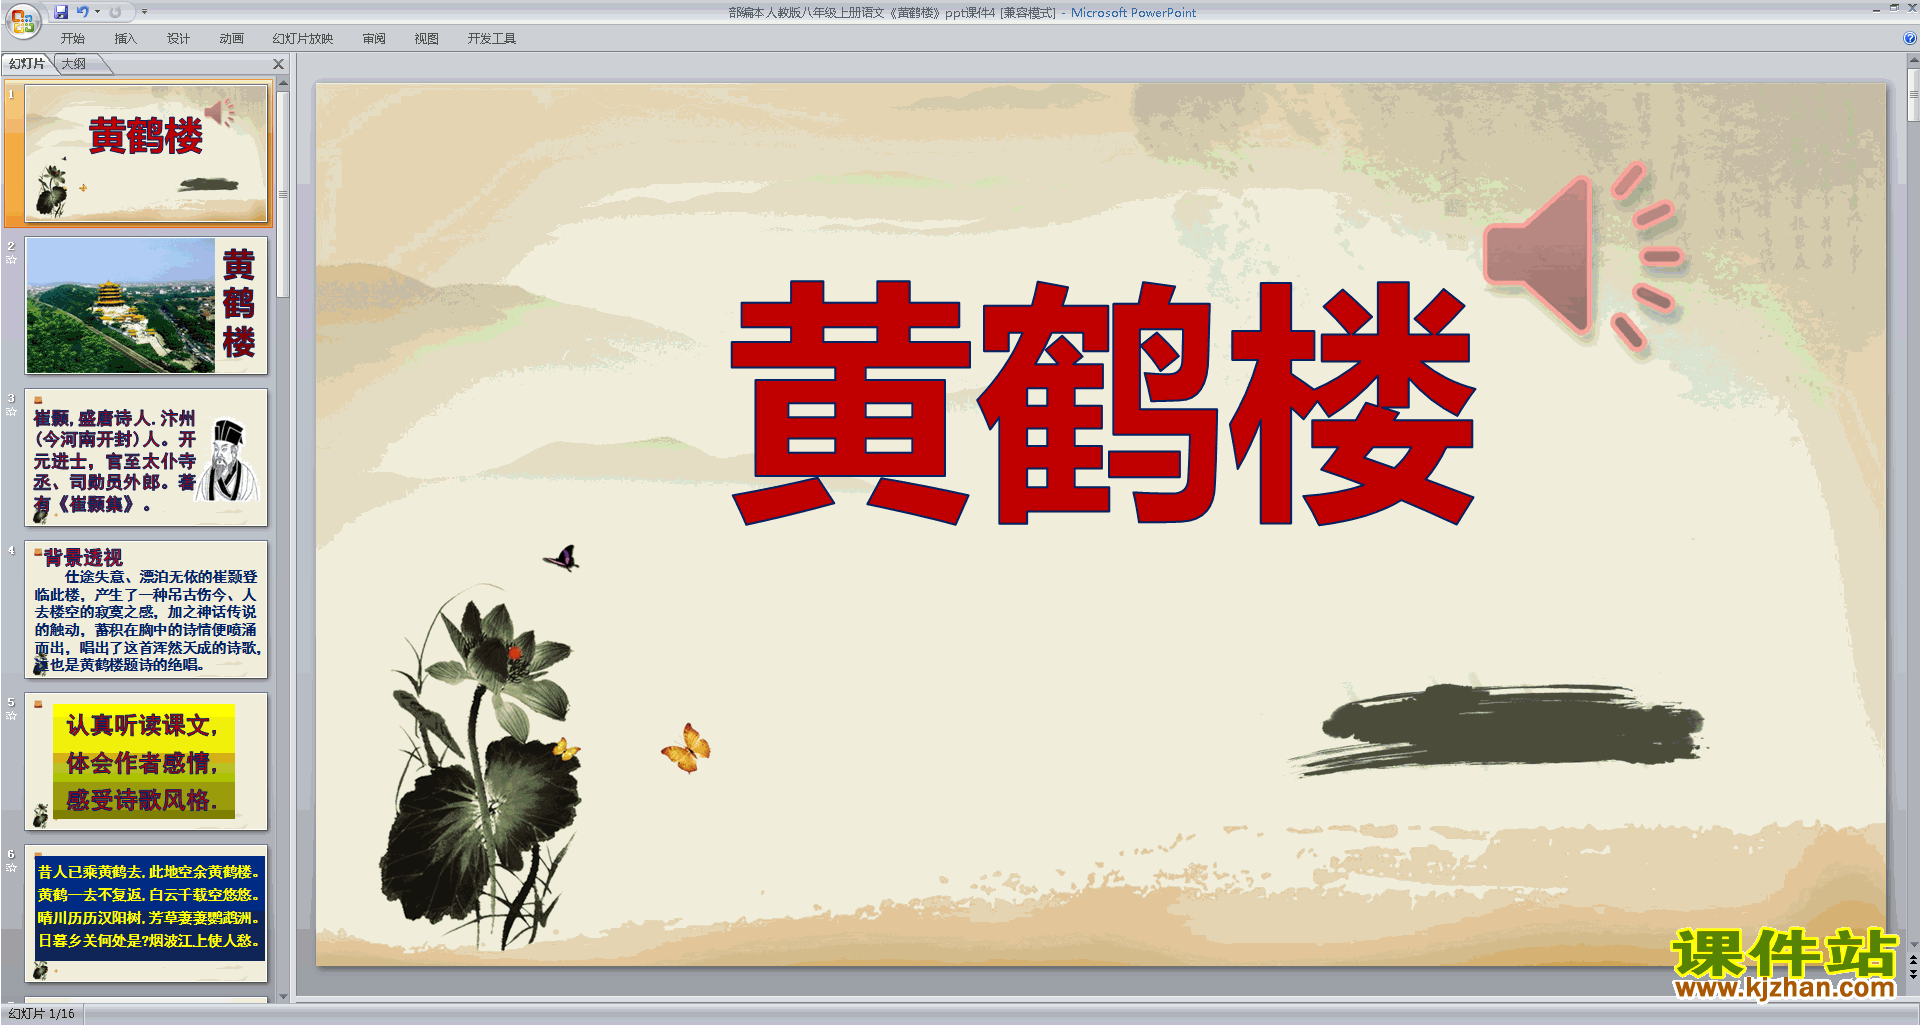Screen dimensions: 1920x1025
Task: Select slide 3 thumbnail about 崔颢
Action: tap(146, 457)
